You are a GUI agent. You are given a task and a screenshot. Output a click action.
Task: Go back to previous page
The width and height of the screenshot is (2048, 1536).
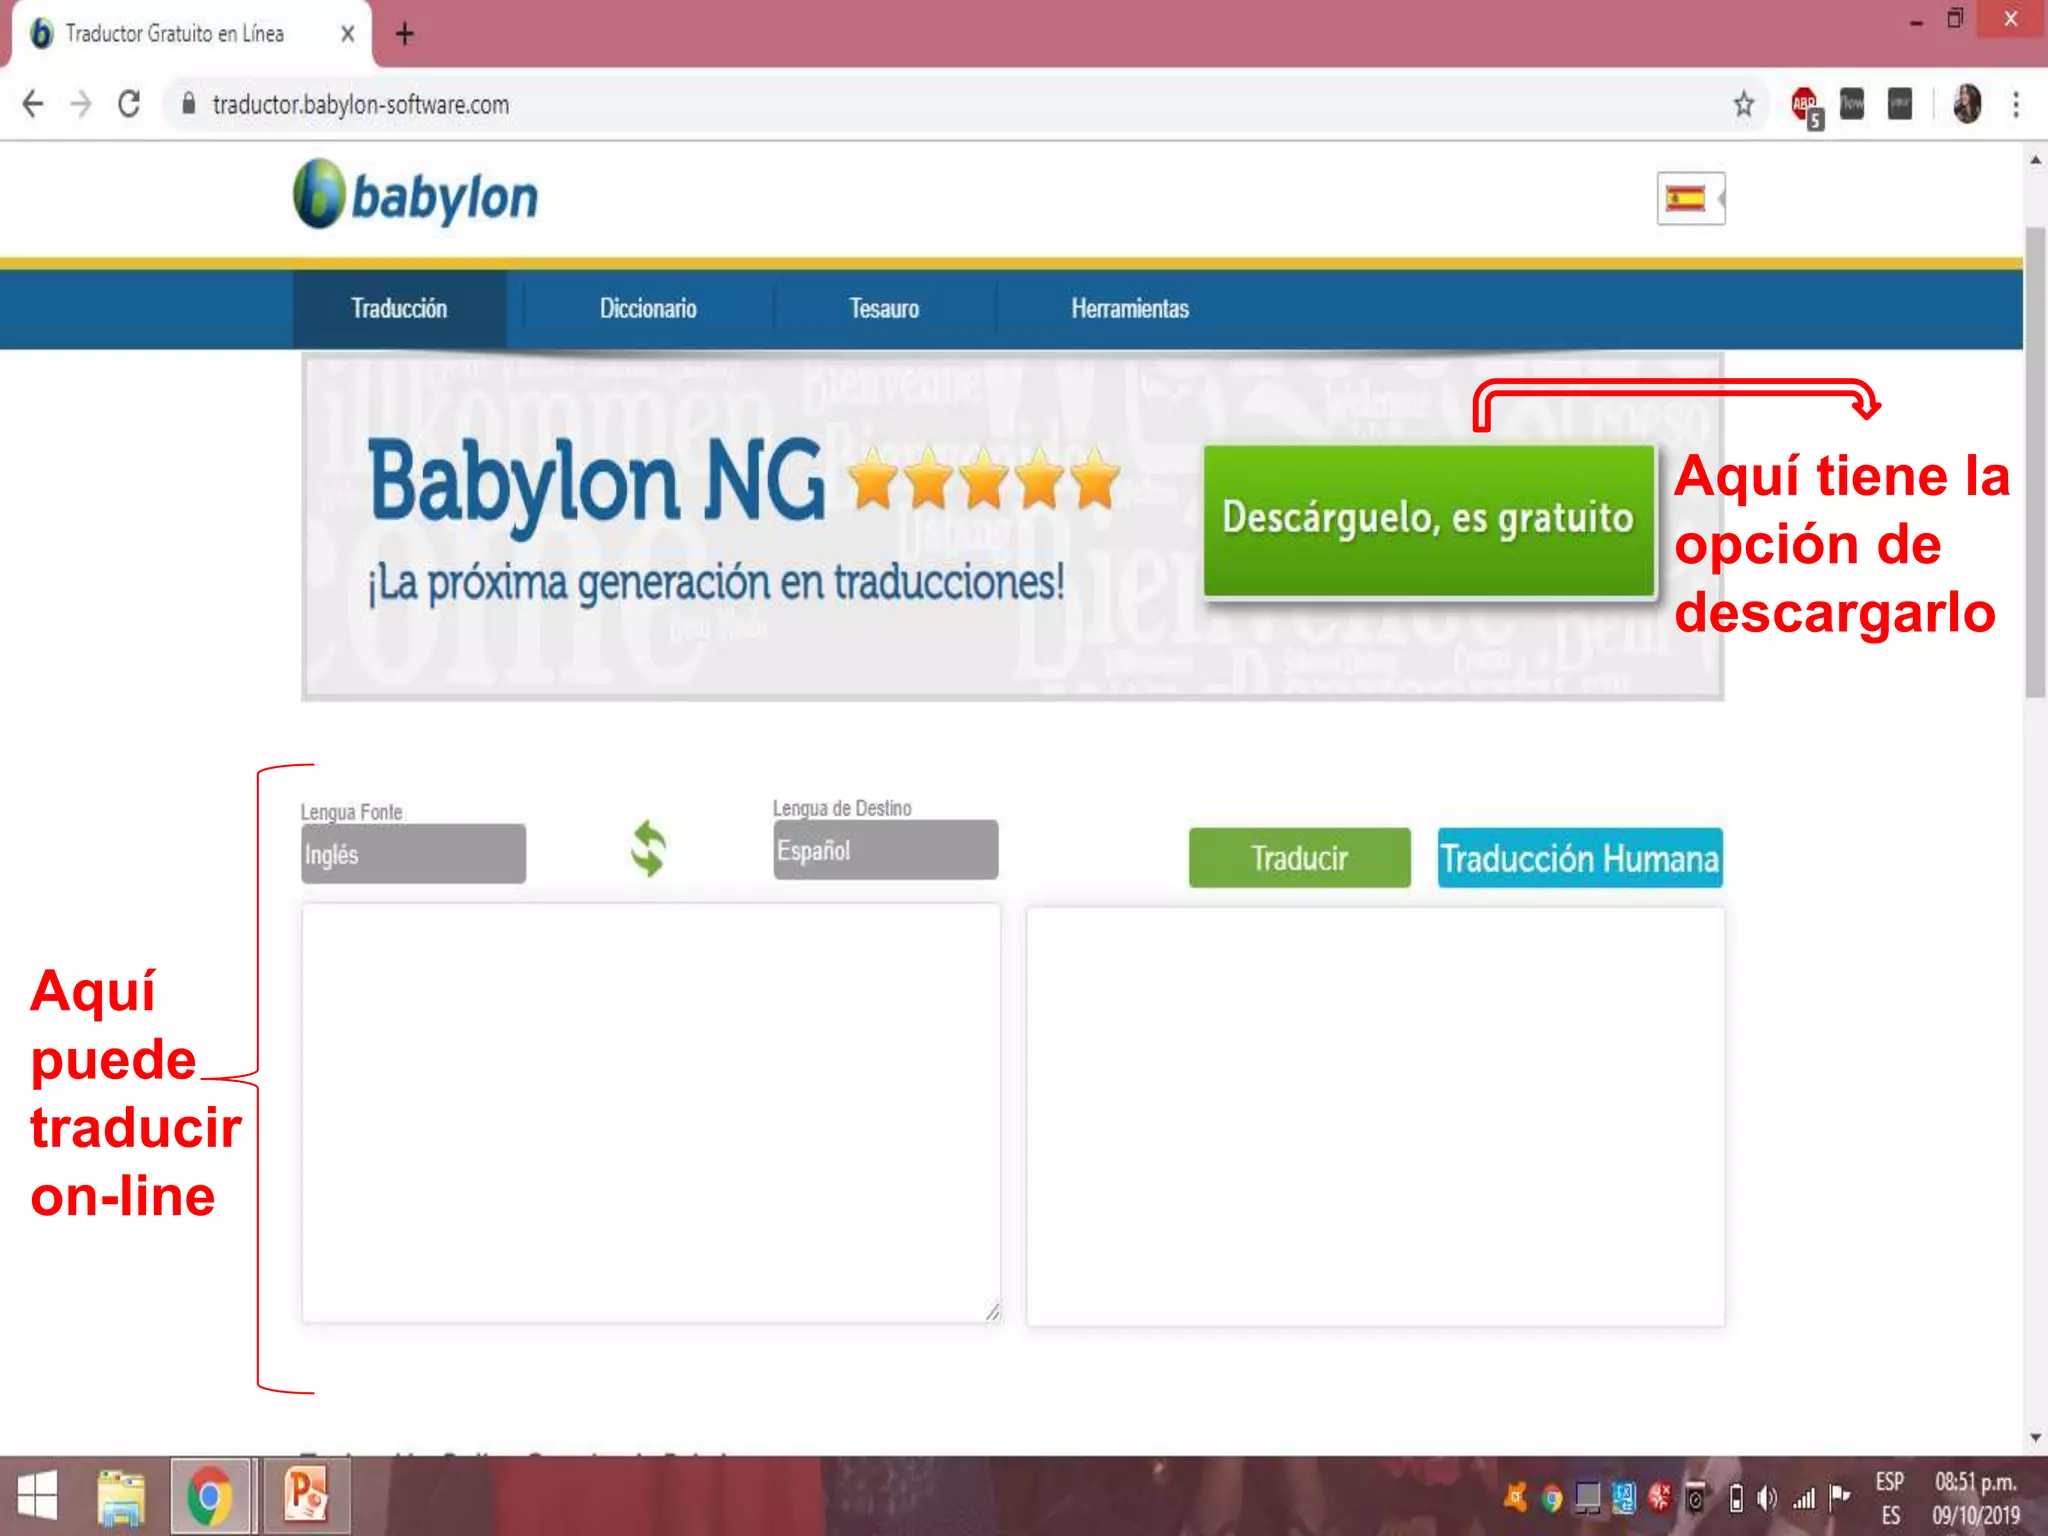click(x=33, y=104)
